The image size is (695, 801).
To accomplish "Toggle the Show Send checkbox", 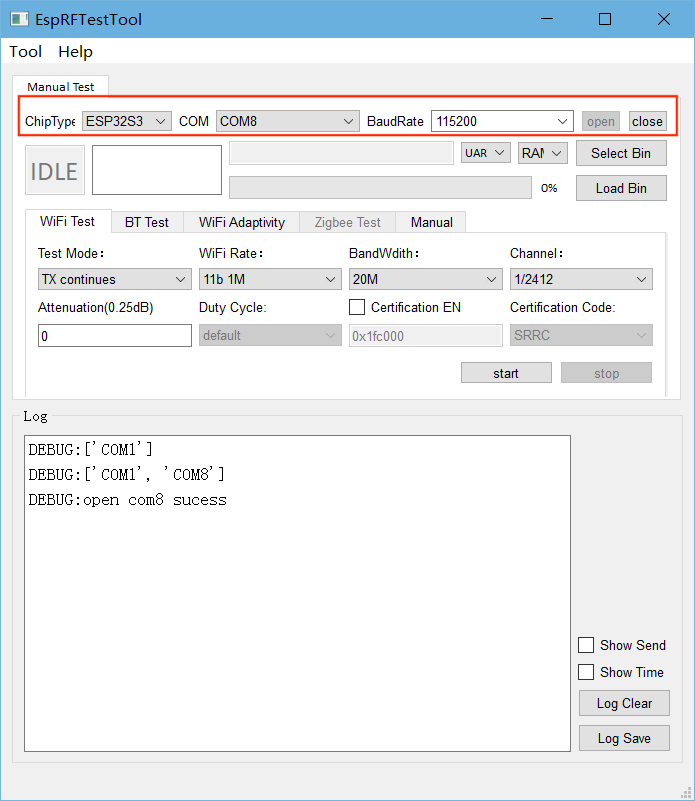I will pyautogui.click(x=586, y=645).
